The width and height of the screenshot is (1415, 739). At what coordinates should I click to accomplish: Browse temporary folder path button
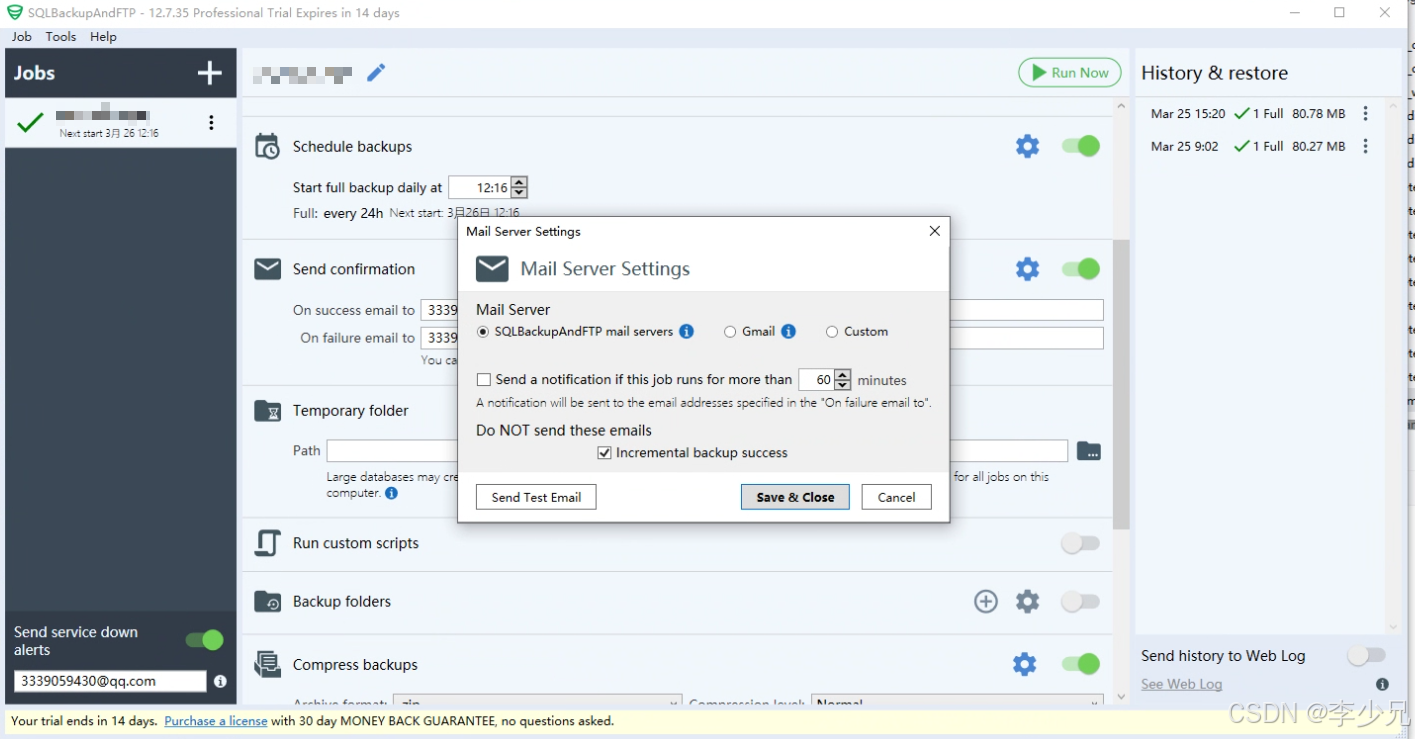pos(1089,451)
